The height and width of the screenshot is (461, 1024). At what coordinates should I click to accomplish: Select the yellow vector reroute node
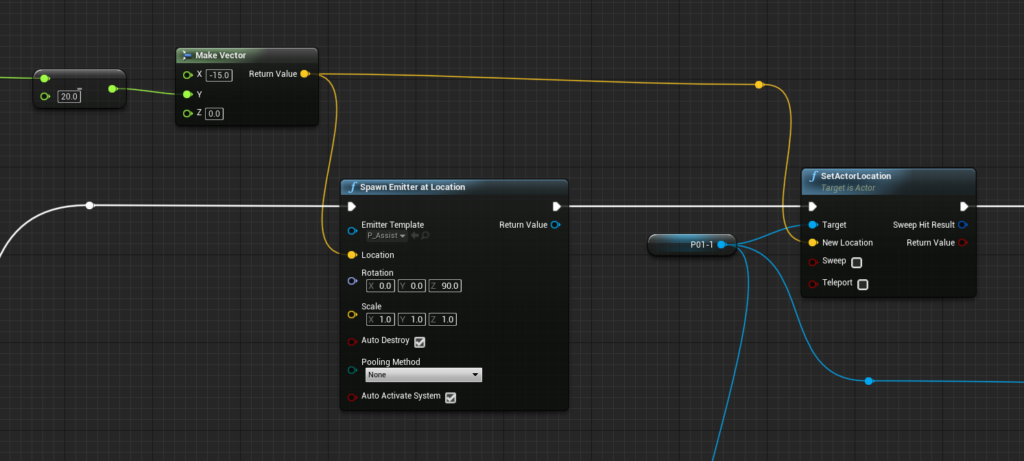pos(759,84)
